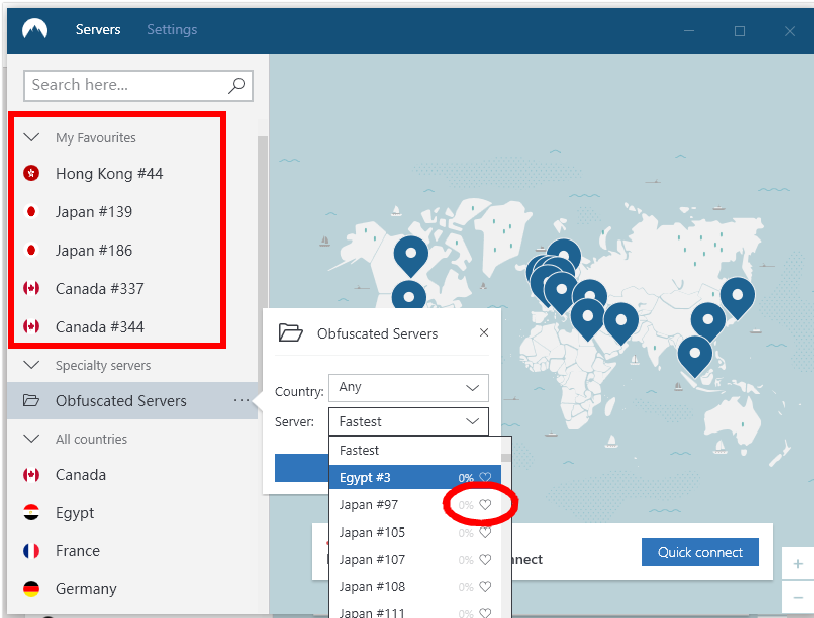Screen dimensions: 814x618
Task: Click the Obfuscated Servers folder icon in sidebar
Action: (31, 401)
